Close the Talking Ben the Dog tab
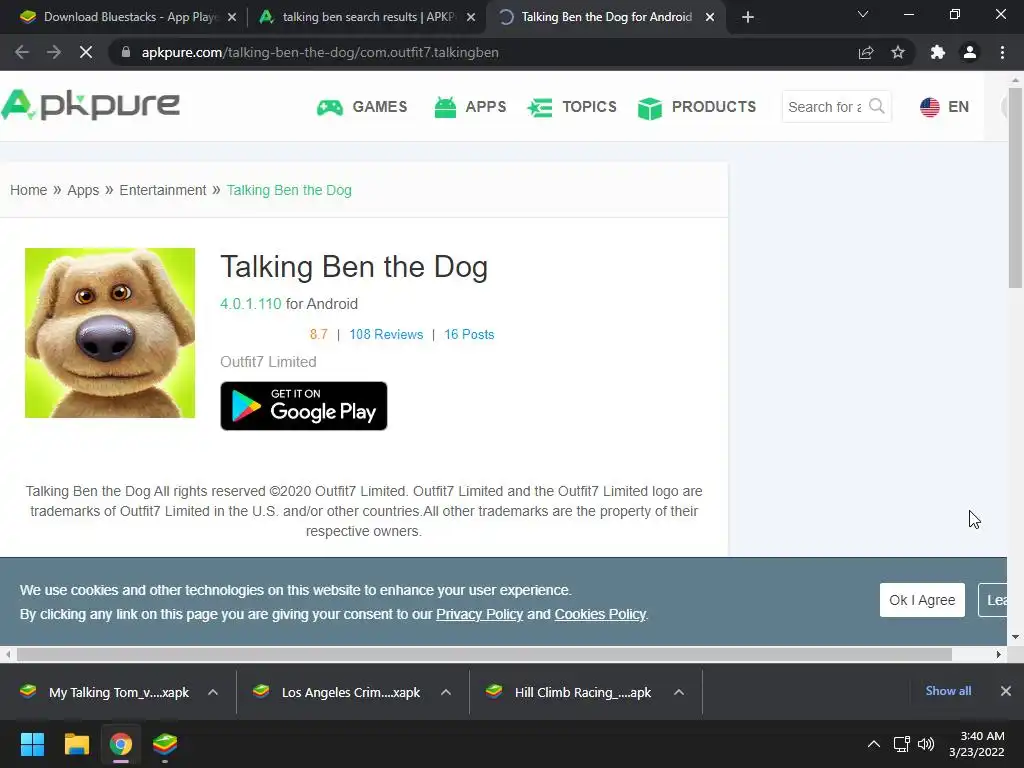The image size is (1024, 768). [710, 17]
